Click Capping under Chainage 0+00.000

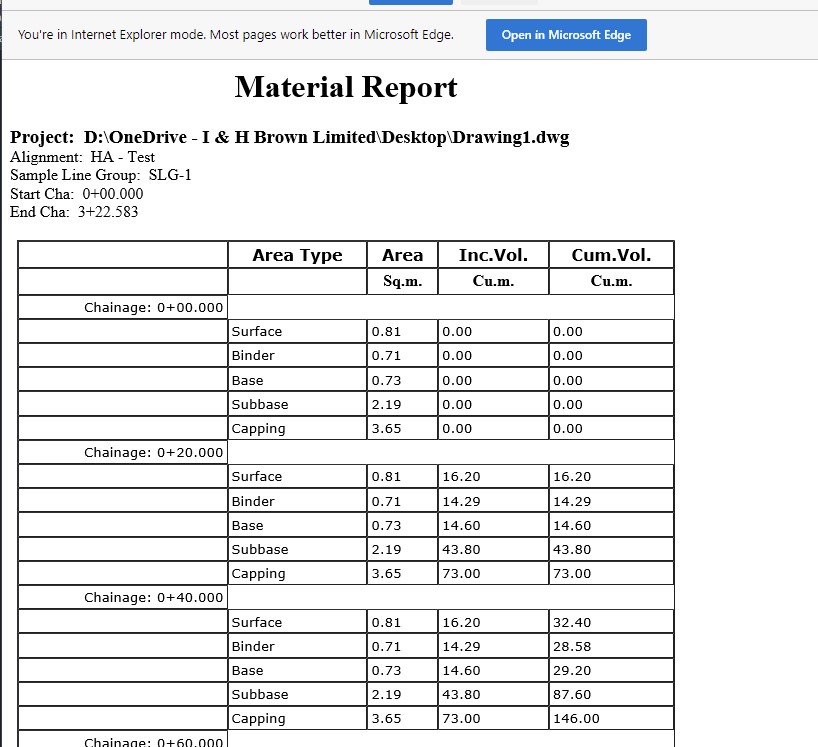pyautogui.click(x=258, y=428)
